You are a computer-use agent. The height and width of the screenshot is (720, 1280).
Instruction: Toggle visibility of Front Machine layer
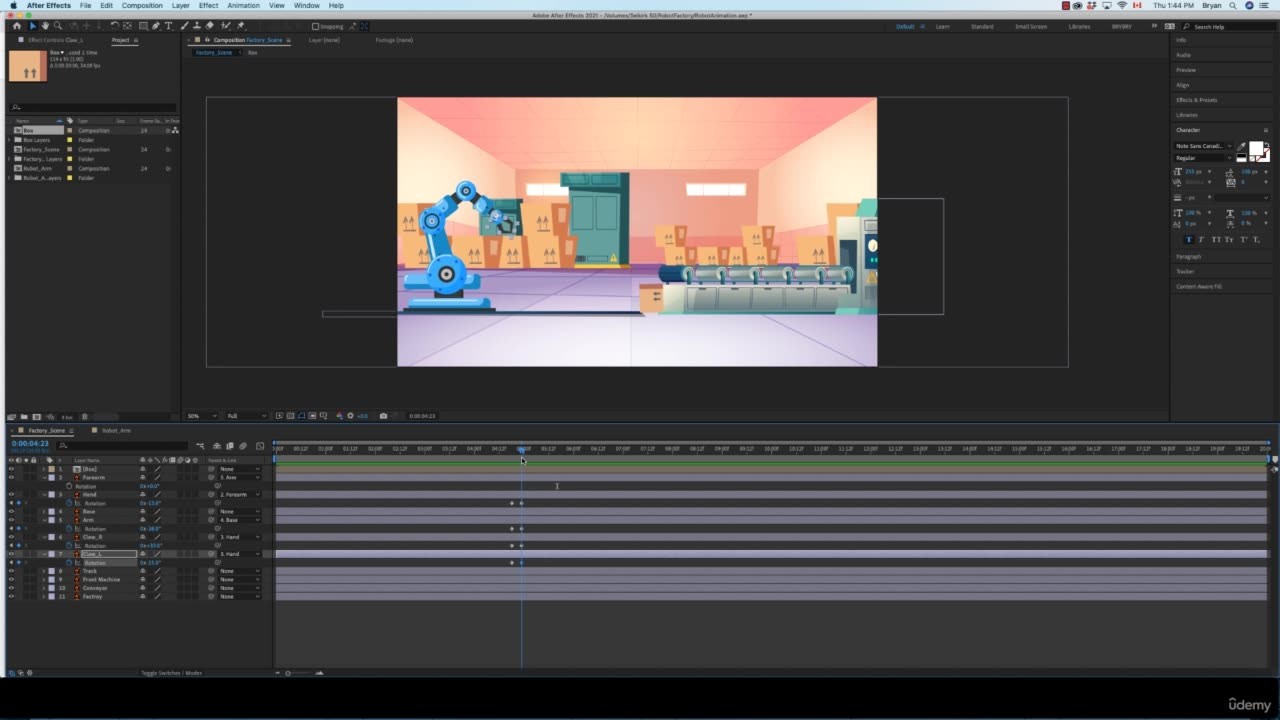[x=11, y=579]
